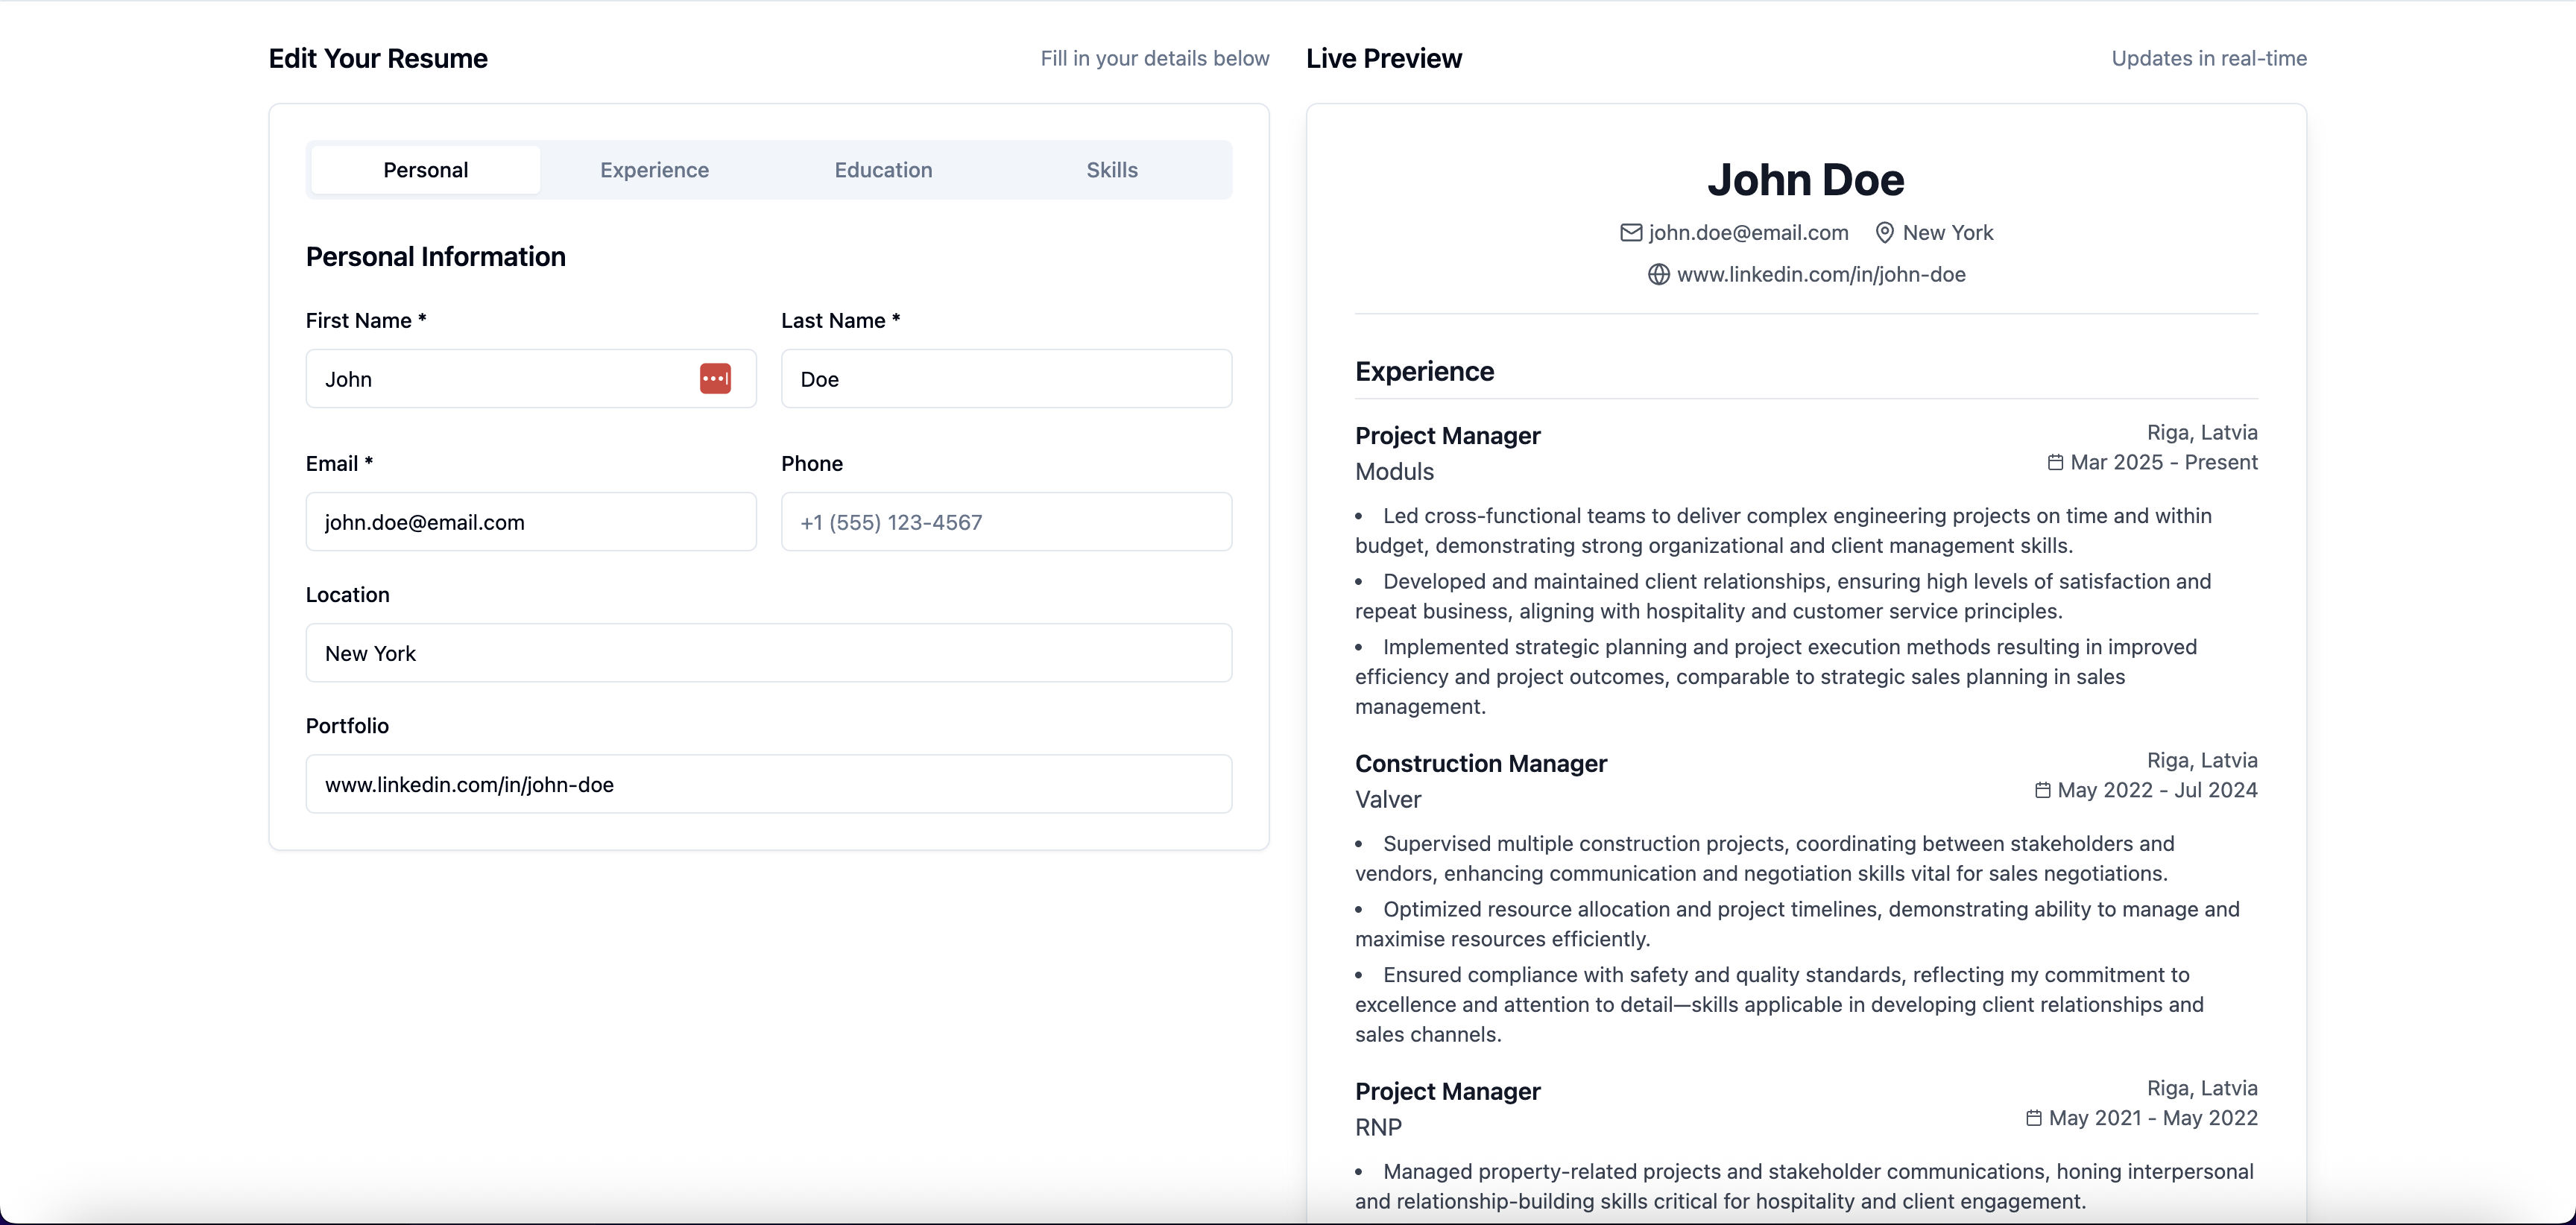This screenshot has width=2576, height=1225.
Task: Click the calendar icon next to May 2021 - May 2022
Action: coord(2034,1118)
